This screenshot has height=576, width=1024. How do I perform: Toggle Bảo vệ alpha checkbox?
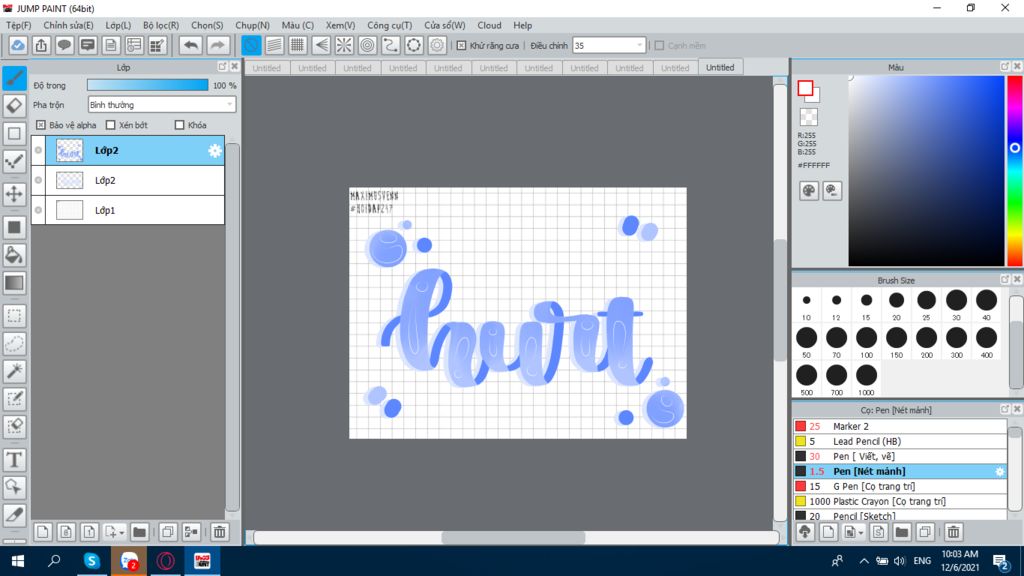point(40,125)
